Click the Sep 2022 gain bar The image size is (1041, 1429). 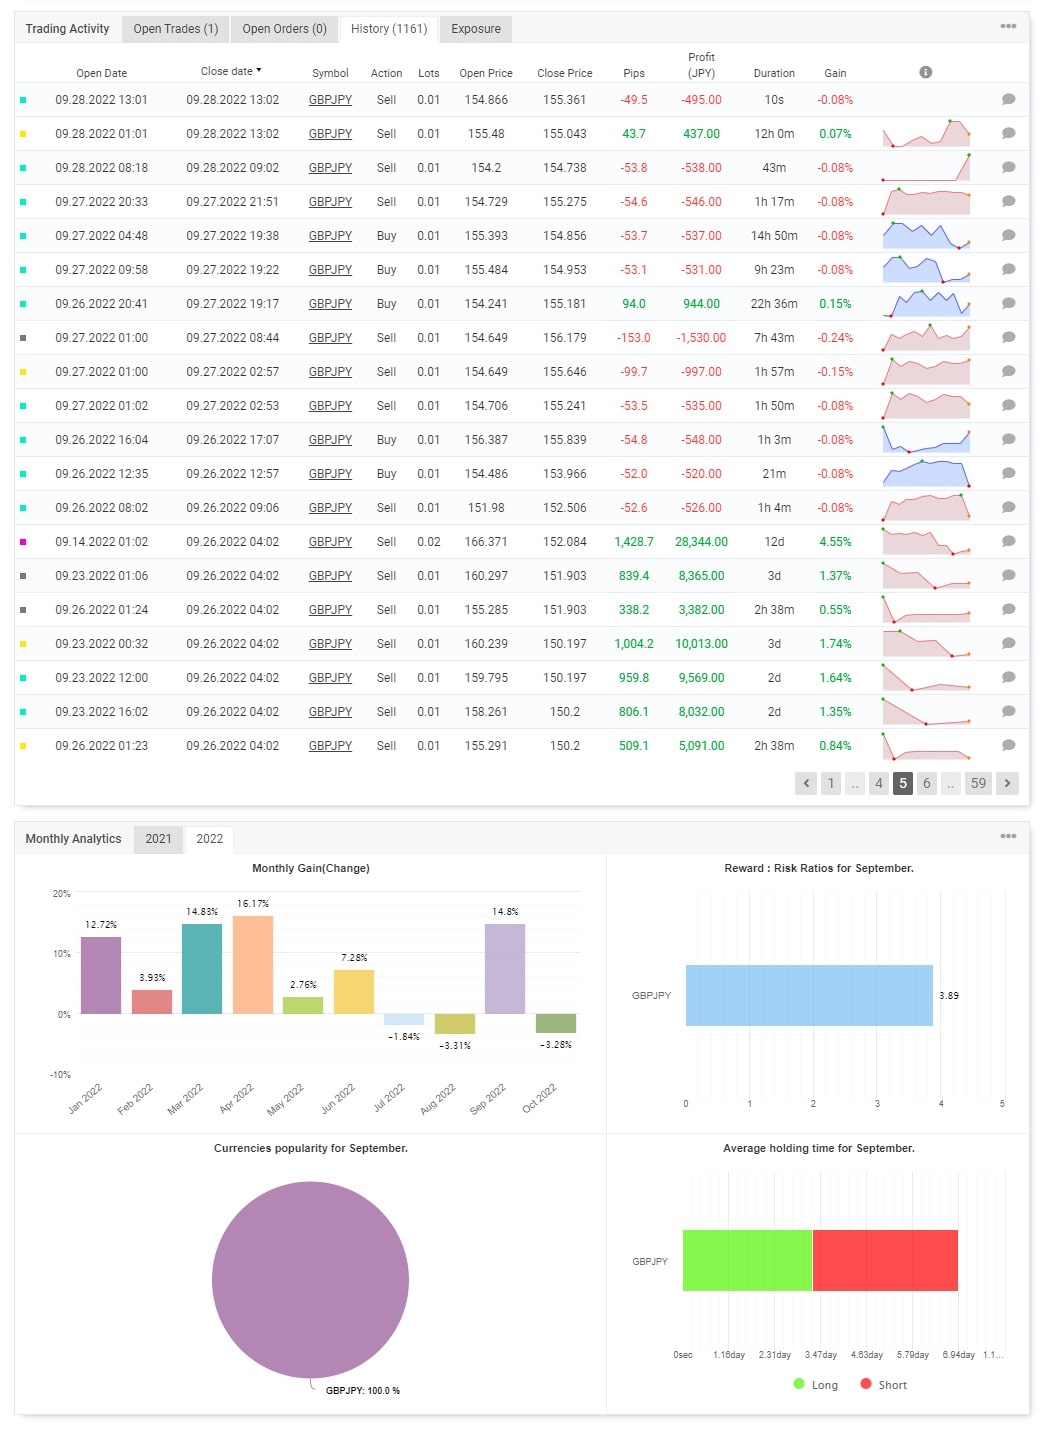click(x=504, y=968)
